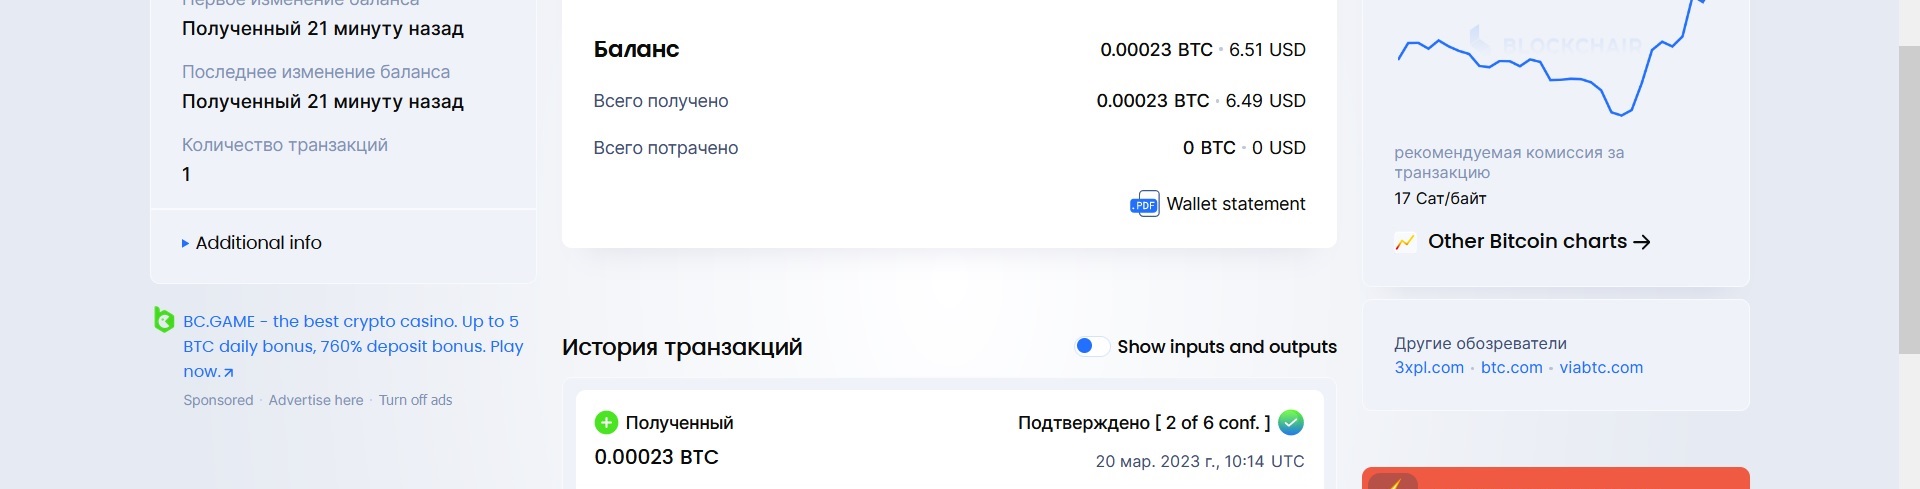Open the viabtc.com explorer link
1920x489 pixels.
click(x=1600, y=368)
